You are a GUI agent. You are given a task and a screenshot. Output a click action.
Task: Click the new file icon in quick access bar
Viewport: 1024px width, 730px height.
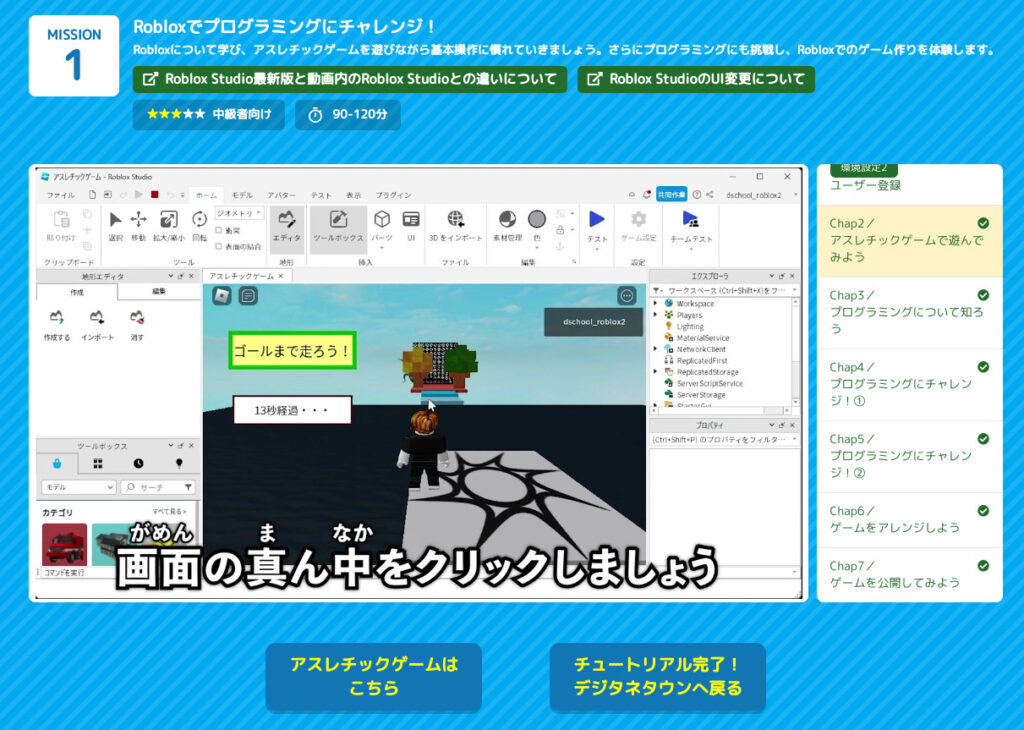pyautogui.click(x=92, y=195)
